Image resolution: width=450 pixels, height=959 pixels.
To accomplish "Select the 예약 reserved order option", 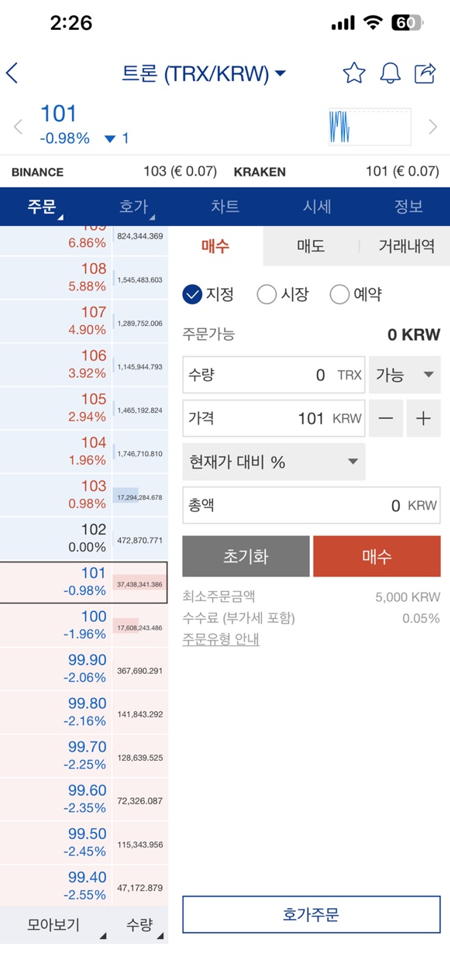I will click(356, 295).
